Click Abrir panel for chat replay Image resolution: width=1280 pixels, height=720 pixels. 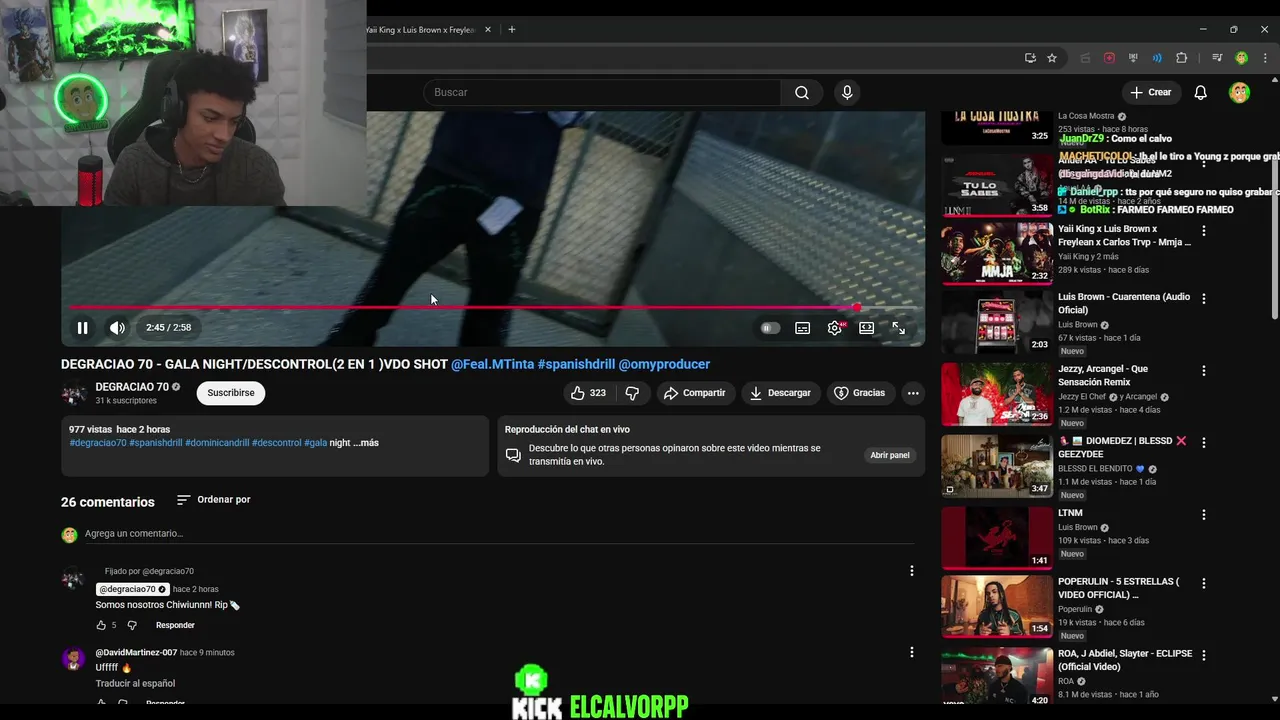(889, 455)
